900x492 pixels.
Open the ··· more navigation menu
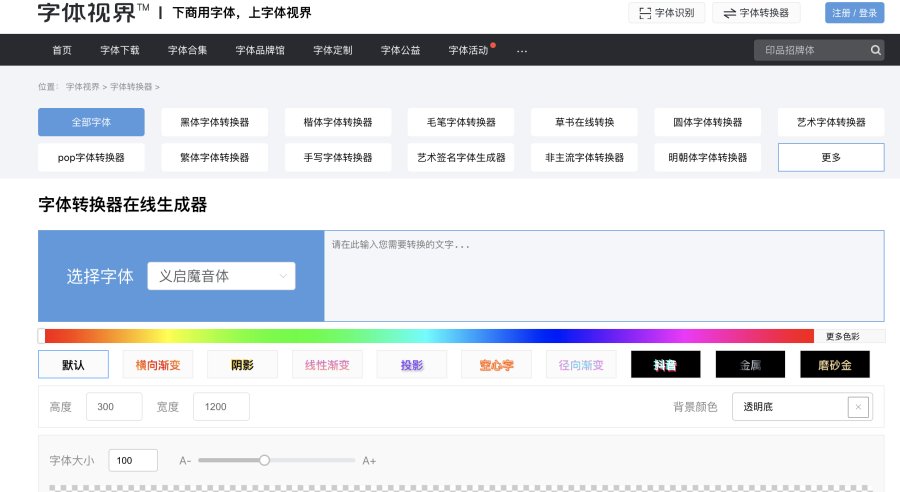(x=521, y=50)
